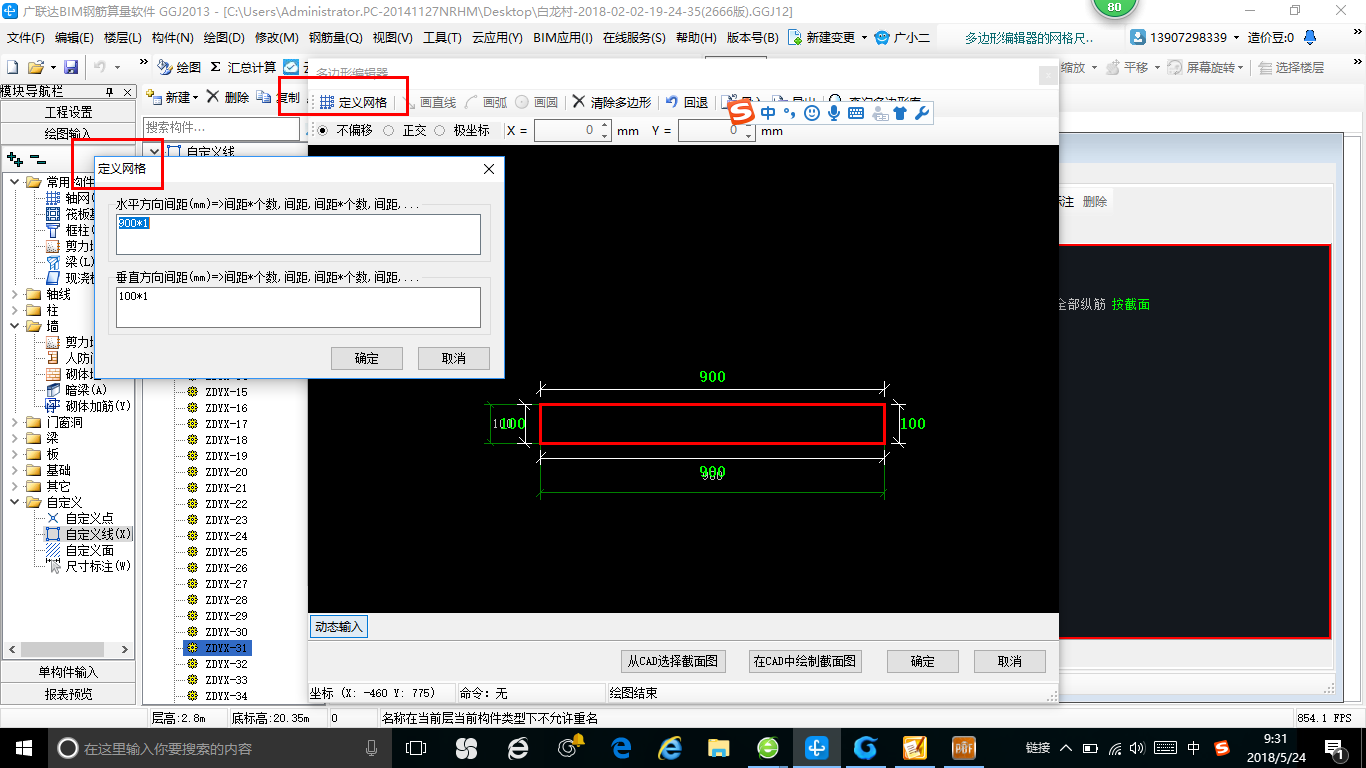This screenshot has width=1366, height=768.
Task: Select the 画圆 draw circle tool
Action: click(537, 102)
